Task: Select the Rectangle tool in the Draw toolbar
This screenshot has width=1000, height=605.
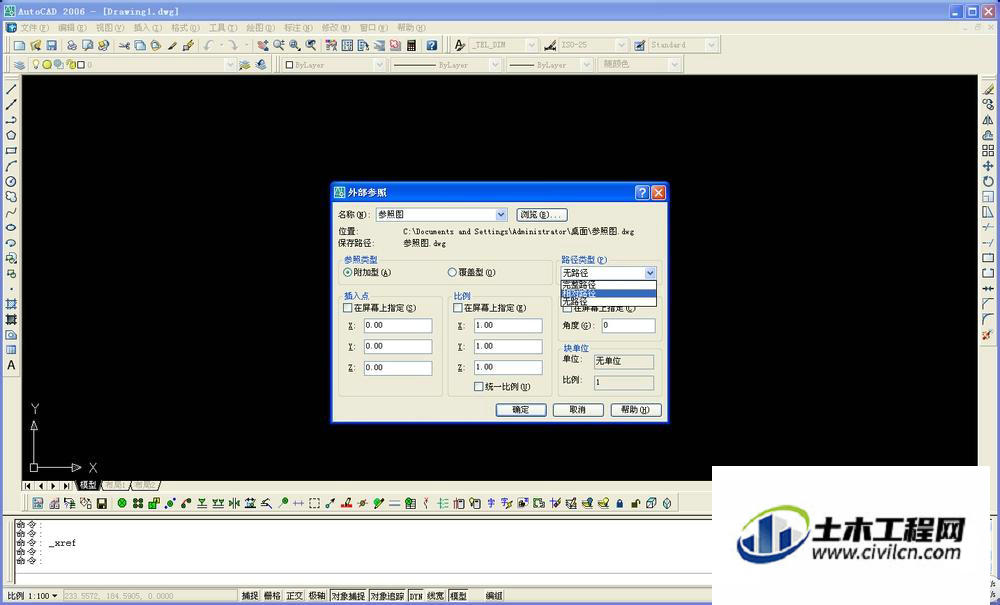Action: tap(11, 150)
